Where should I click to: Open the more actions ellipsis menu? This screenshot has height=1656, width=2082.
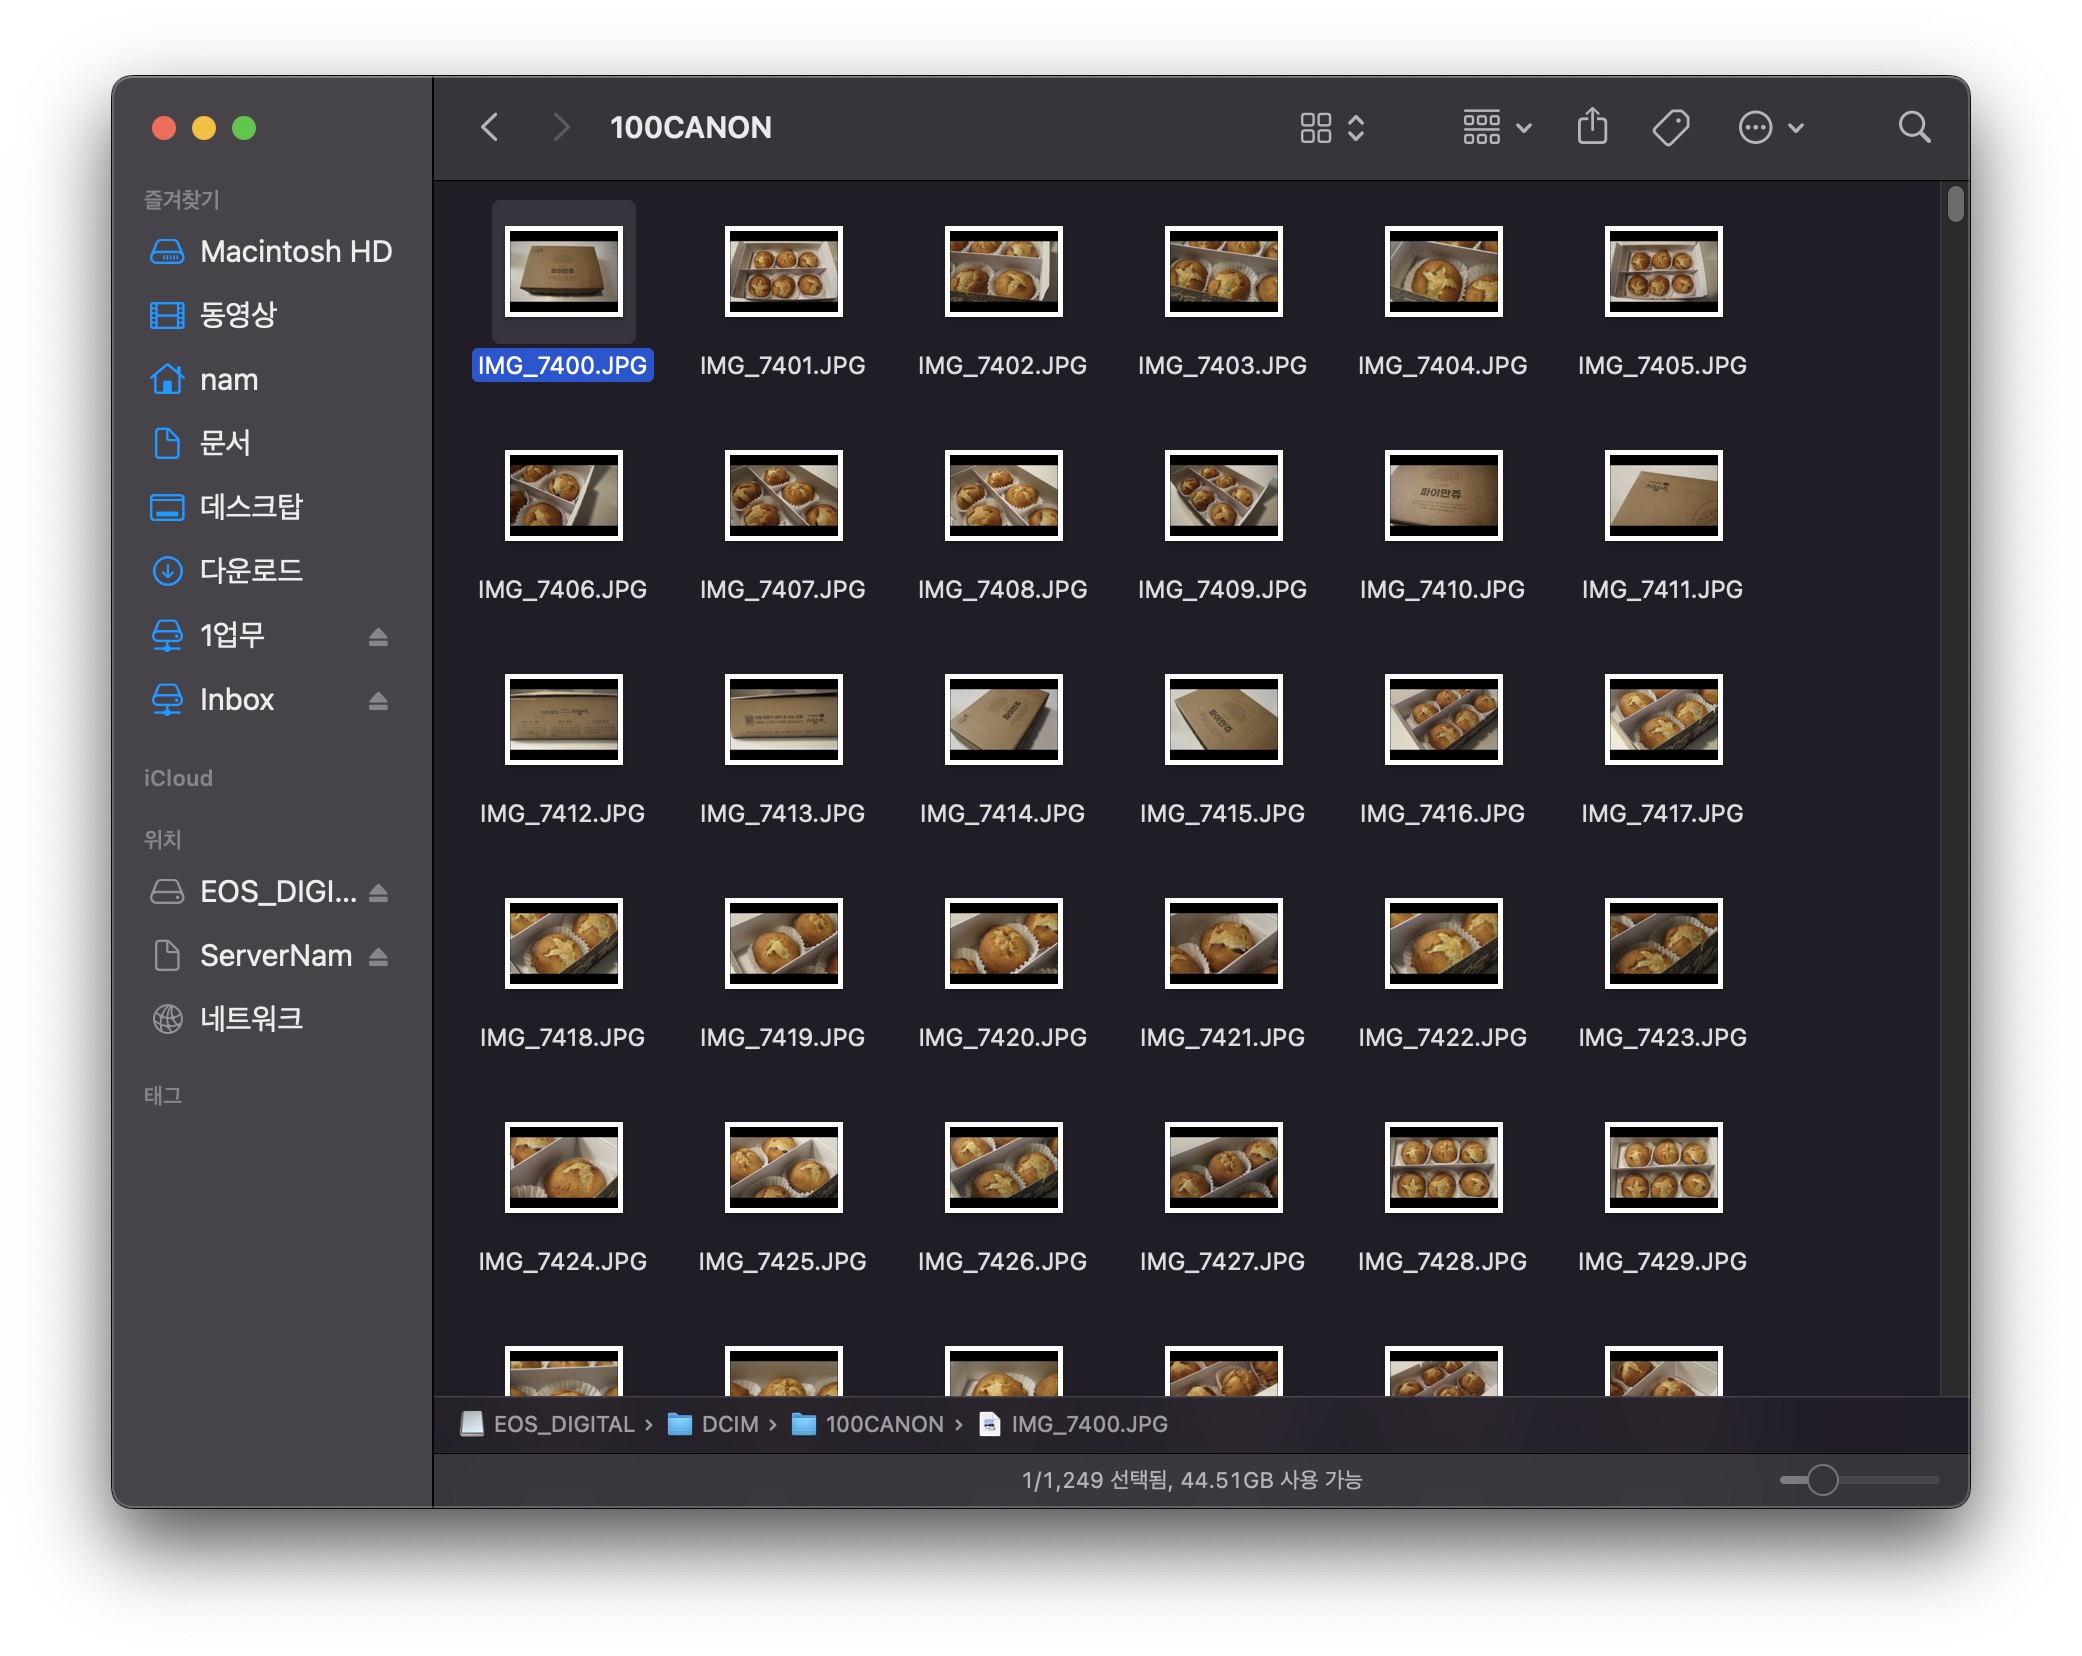tap(1769, 127)
